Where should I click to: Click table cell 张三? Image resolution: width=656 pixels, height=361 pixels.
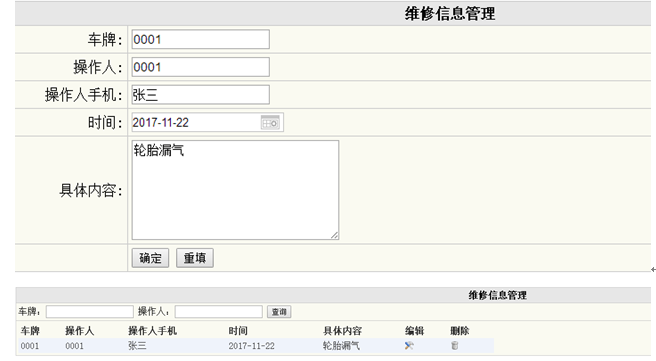coord(137,346)
